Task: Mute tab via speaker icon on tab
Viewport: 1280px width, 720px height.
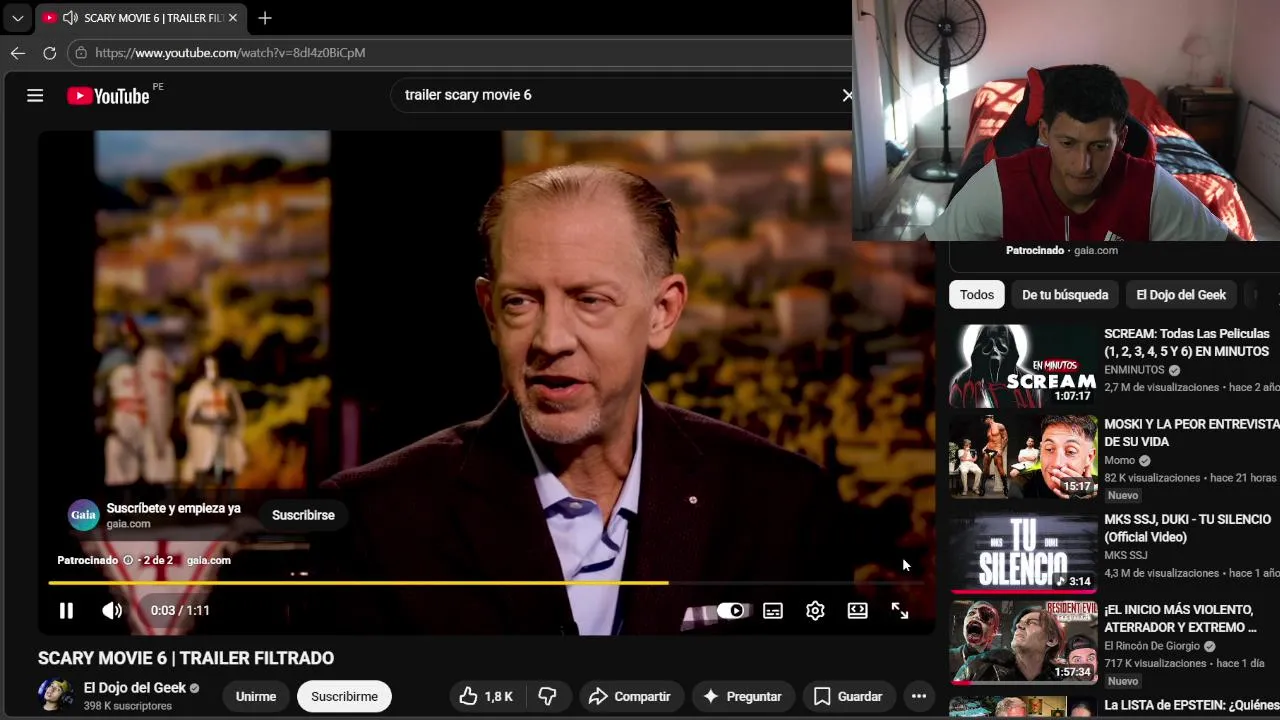Action: (70, 18)
